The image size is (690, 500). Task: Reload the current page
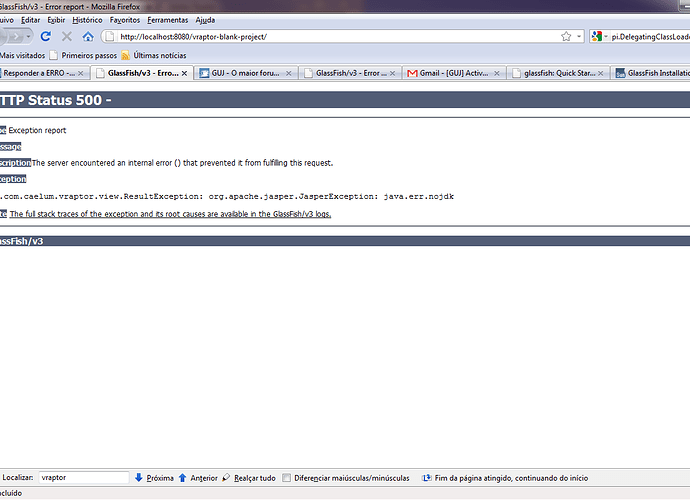(46, 36)
